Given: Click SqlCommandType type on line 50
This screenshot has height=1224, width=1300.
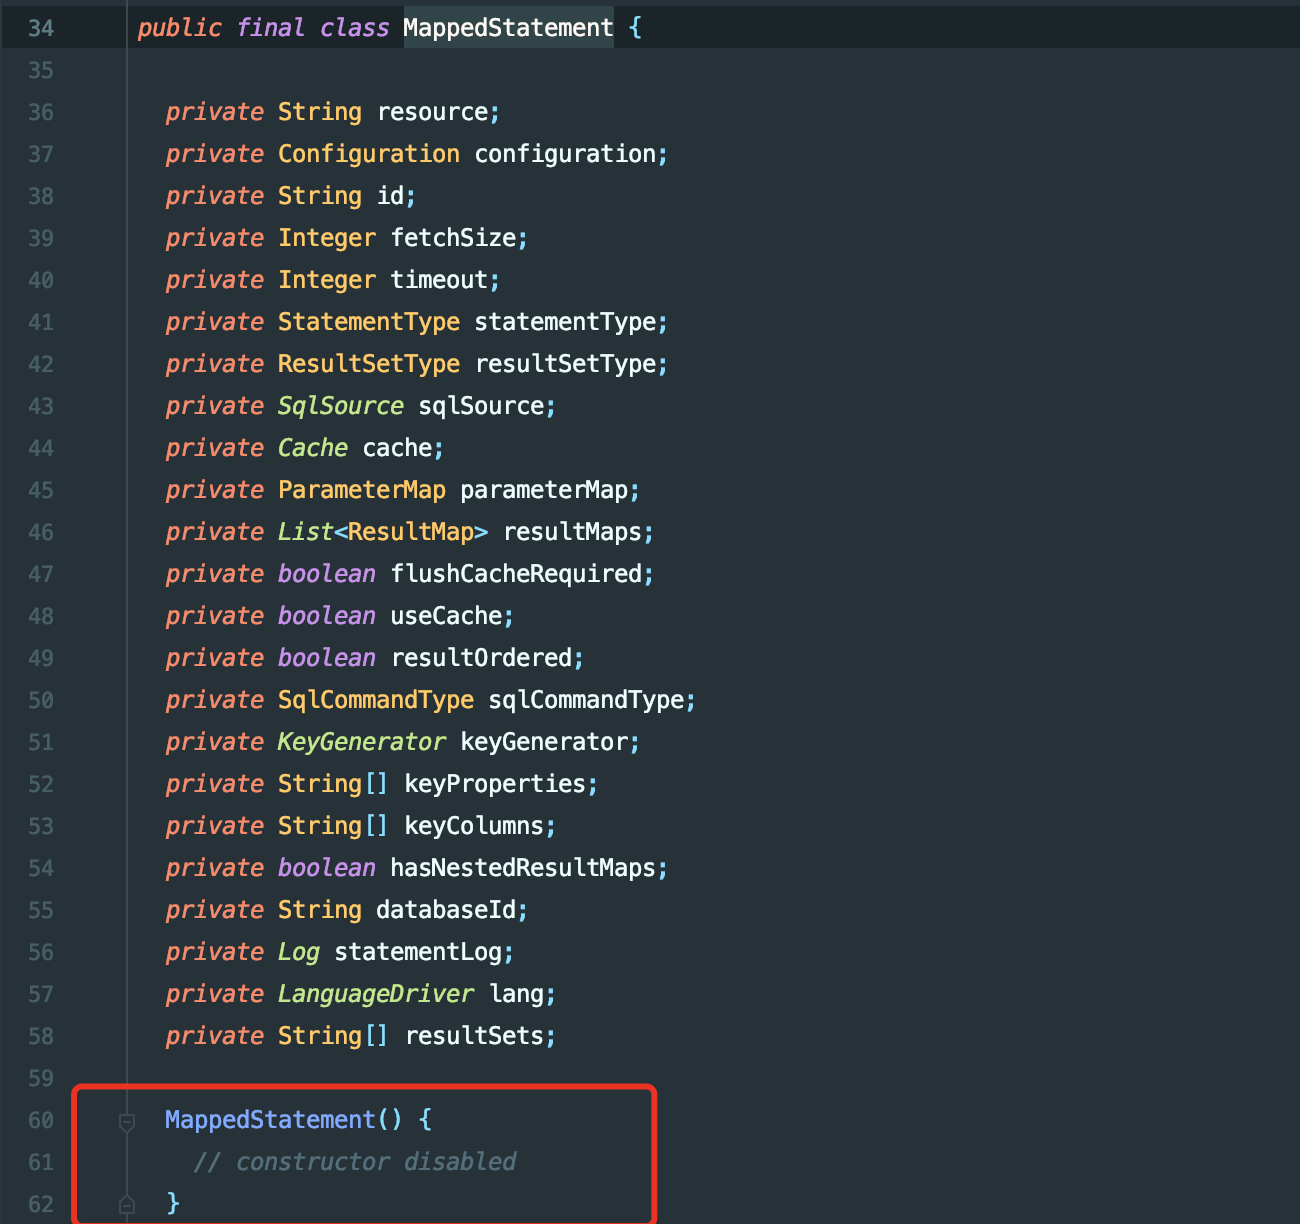Looking at the screenshot, I should tap(376, 700).
